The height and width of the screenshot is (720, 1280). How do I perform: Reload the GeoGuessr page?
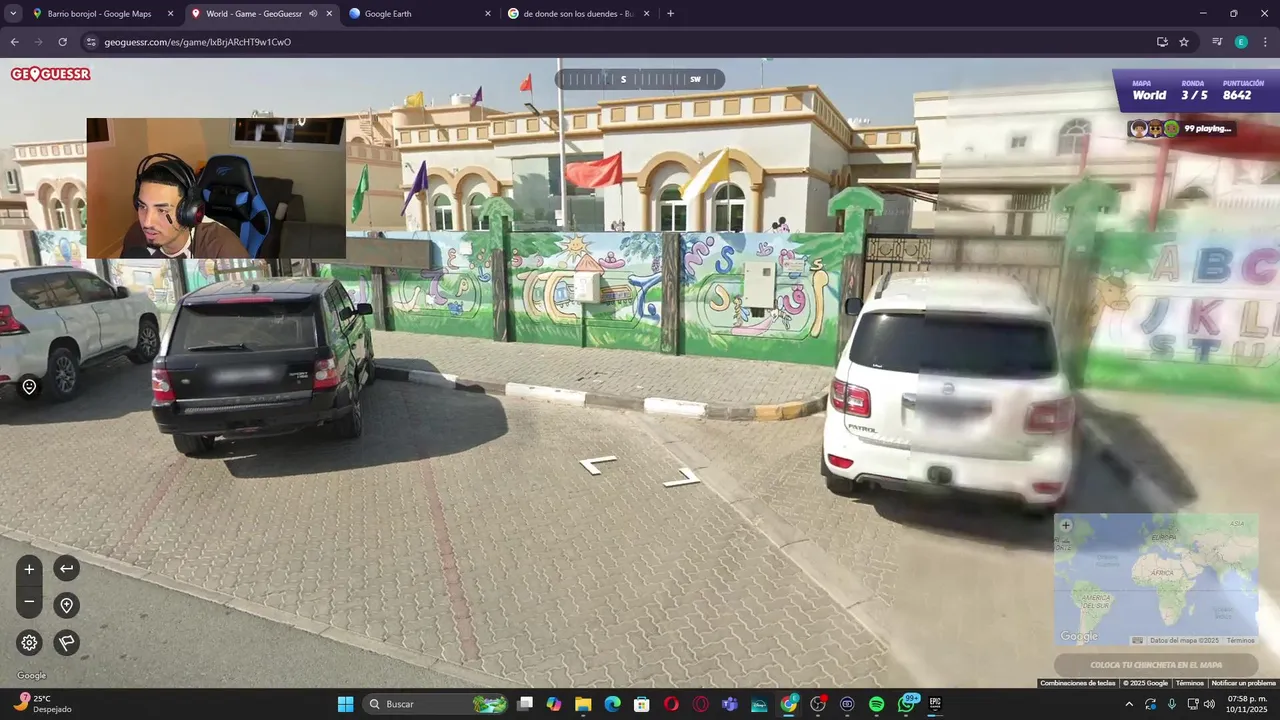click(62, 42)
